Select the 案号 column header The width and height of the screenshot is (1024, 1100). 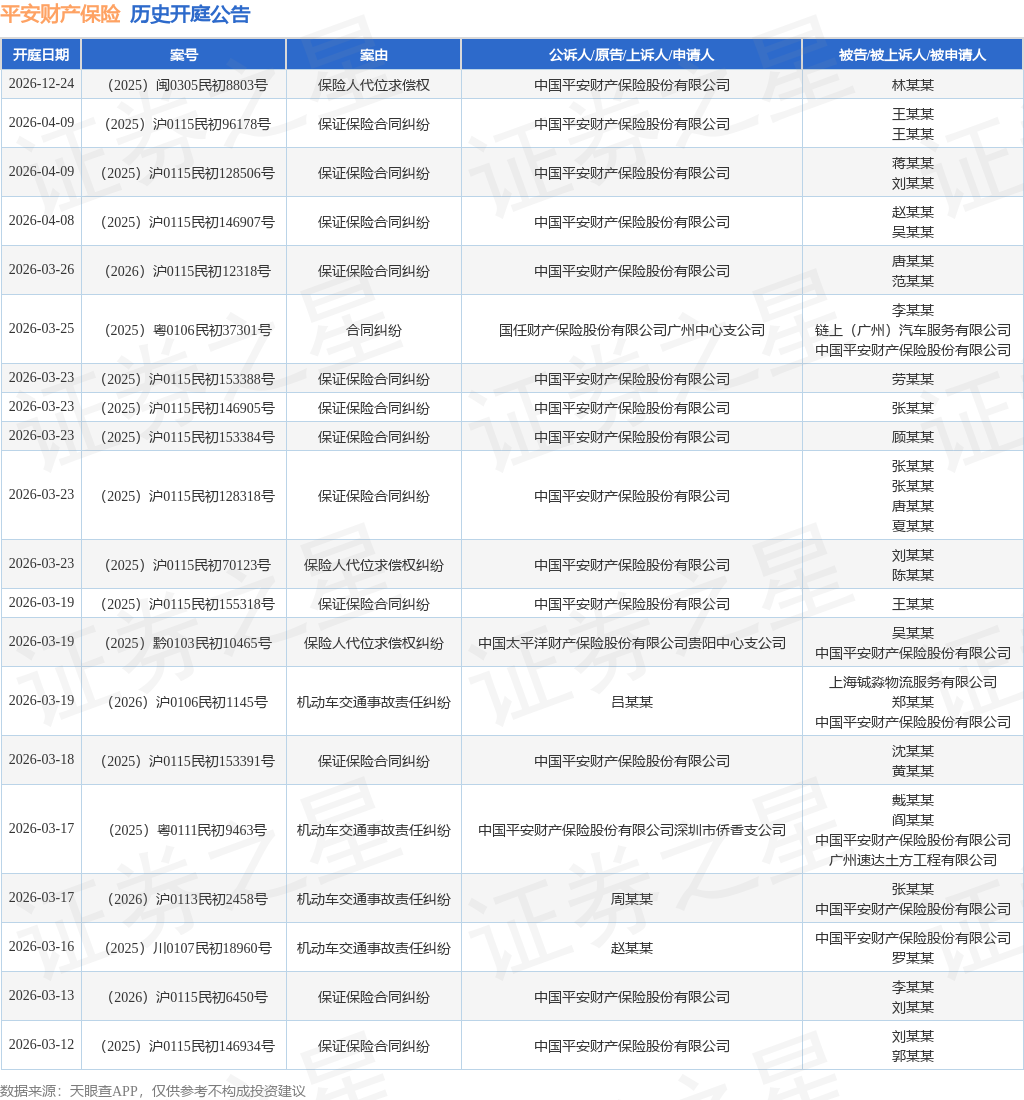(x=184, y=55)
